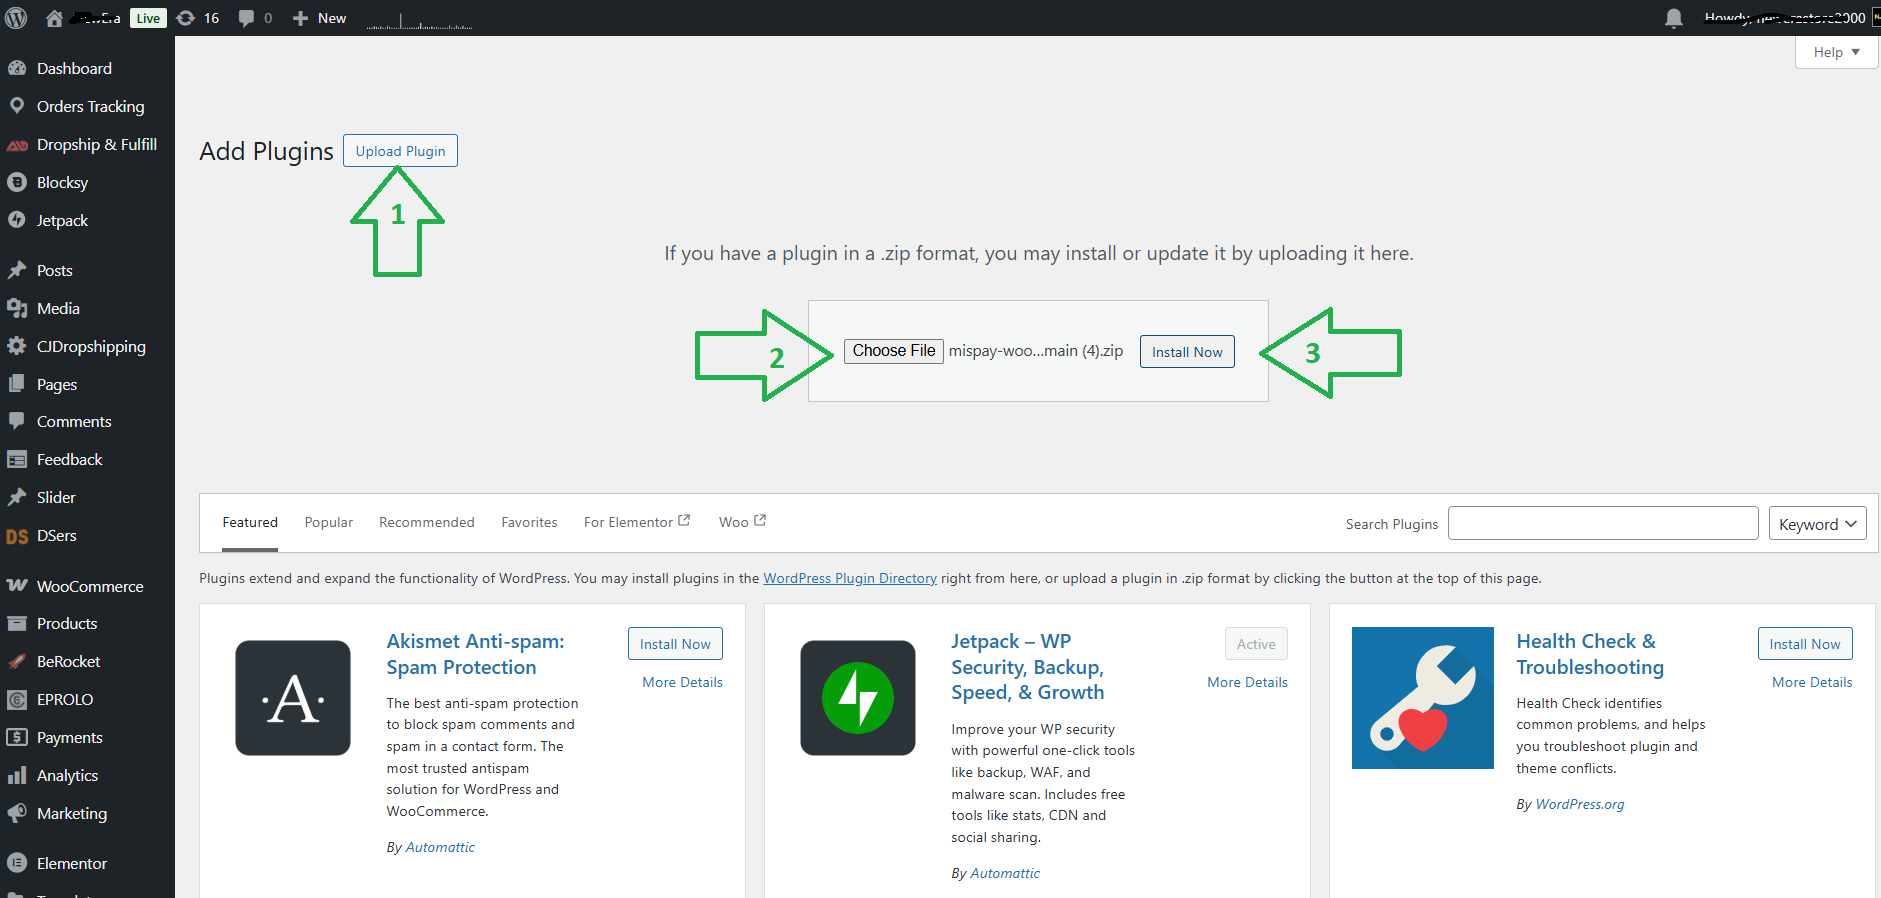The height and width of the screenshot is (898, 1881).
Task: Open Health Check & Troubleshooting title link
Action: coord(1590,654)
